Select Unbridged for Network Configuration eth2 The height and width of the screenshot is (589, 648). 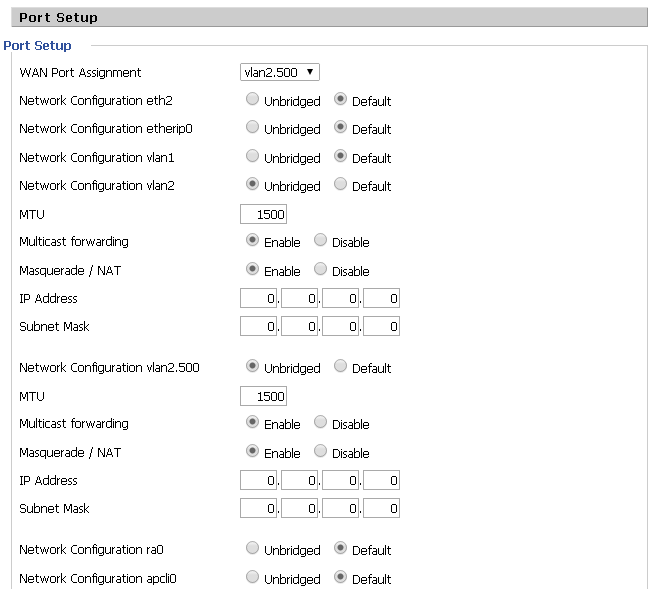point(252,99)
